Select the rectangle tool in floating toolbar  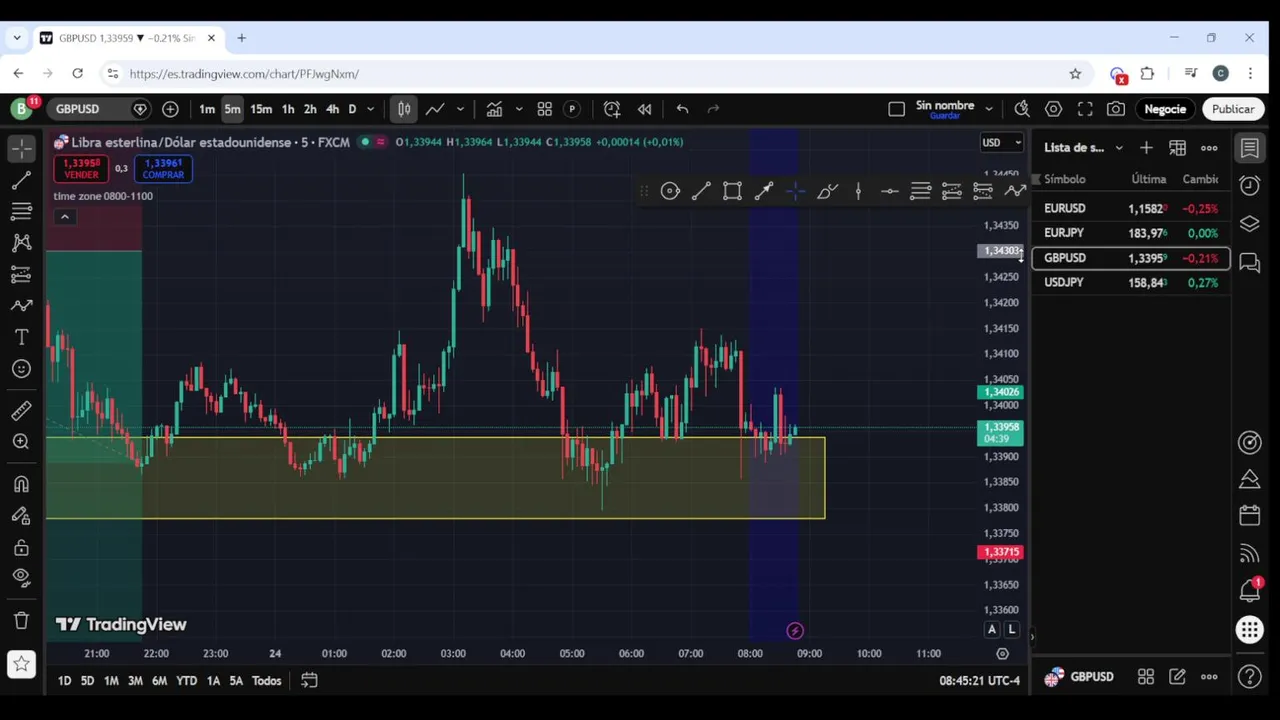click(x=732, y=191)
